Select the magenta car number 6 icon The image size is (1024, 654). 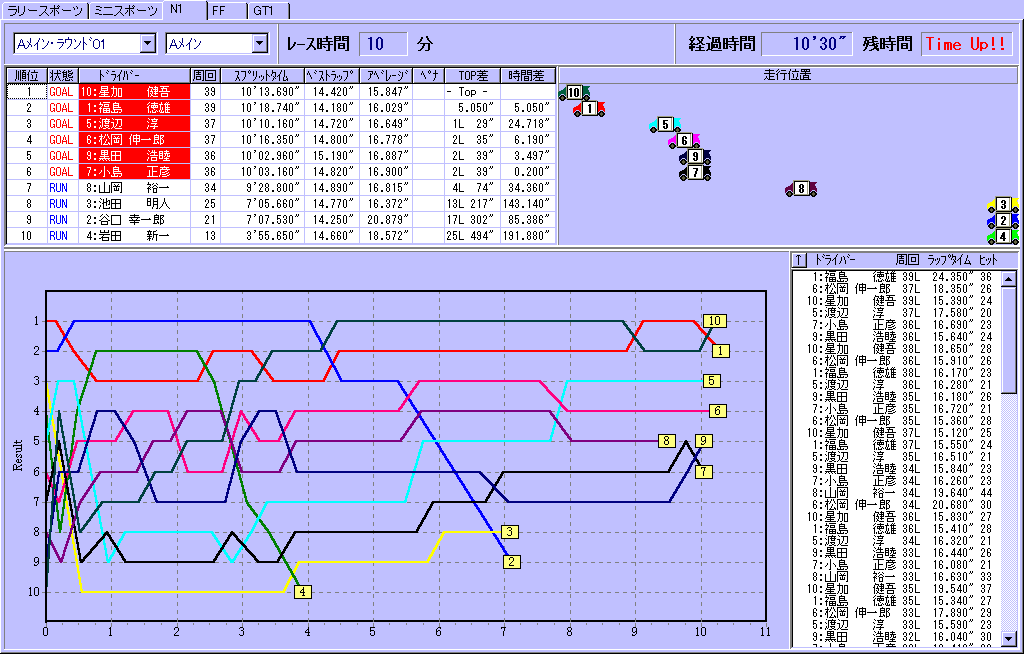click(683, 141)
